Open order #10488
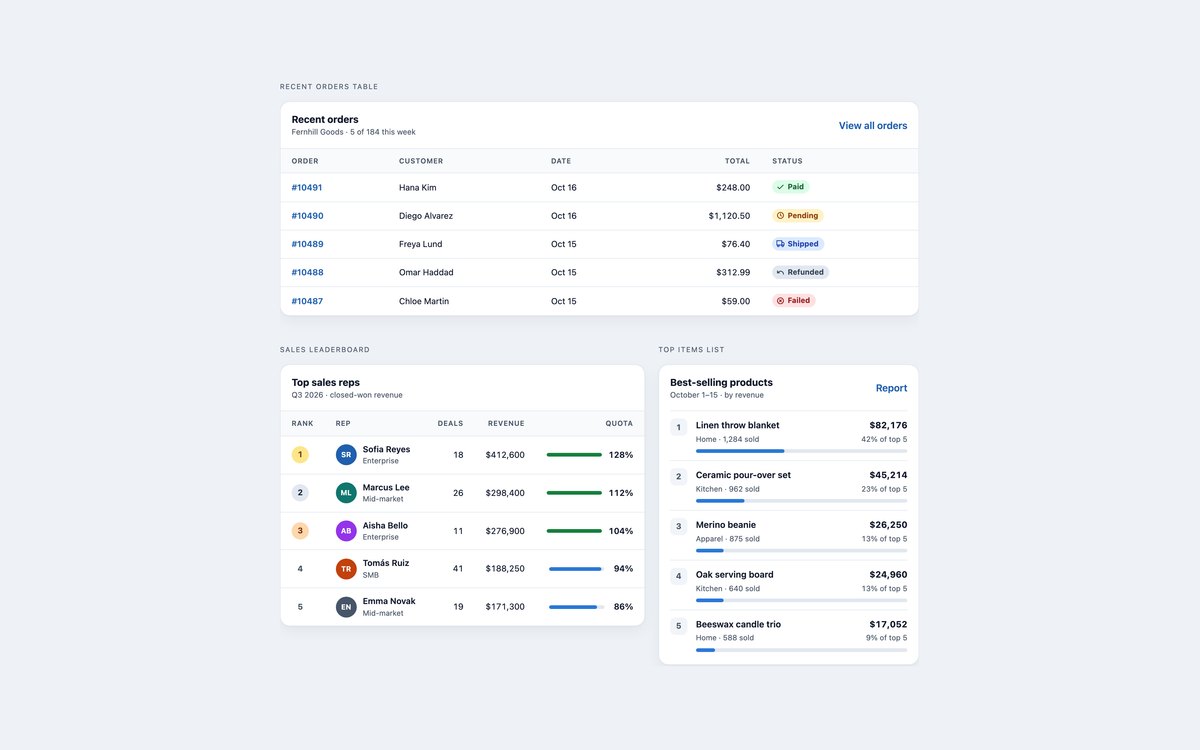The width and height of the screenshot is (1200, 750). tap(307, 272)
